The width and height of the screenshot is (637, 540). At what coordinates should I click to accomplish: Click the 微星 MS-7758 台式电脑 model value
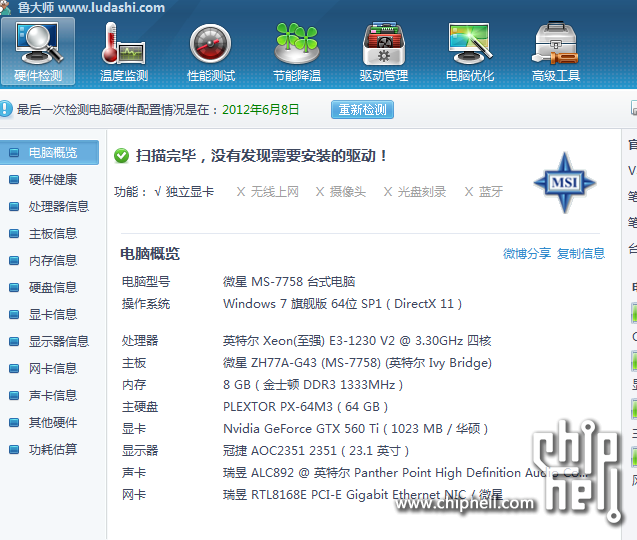point(289,282)
